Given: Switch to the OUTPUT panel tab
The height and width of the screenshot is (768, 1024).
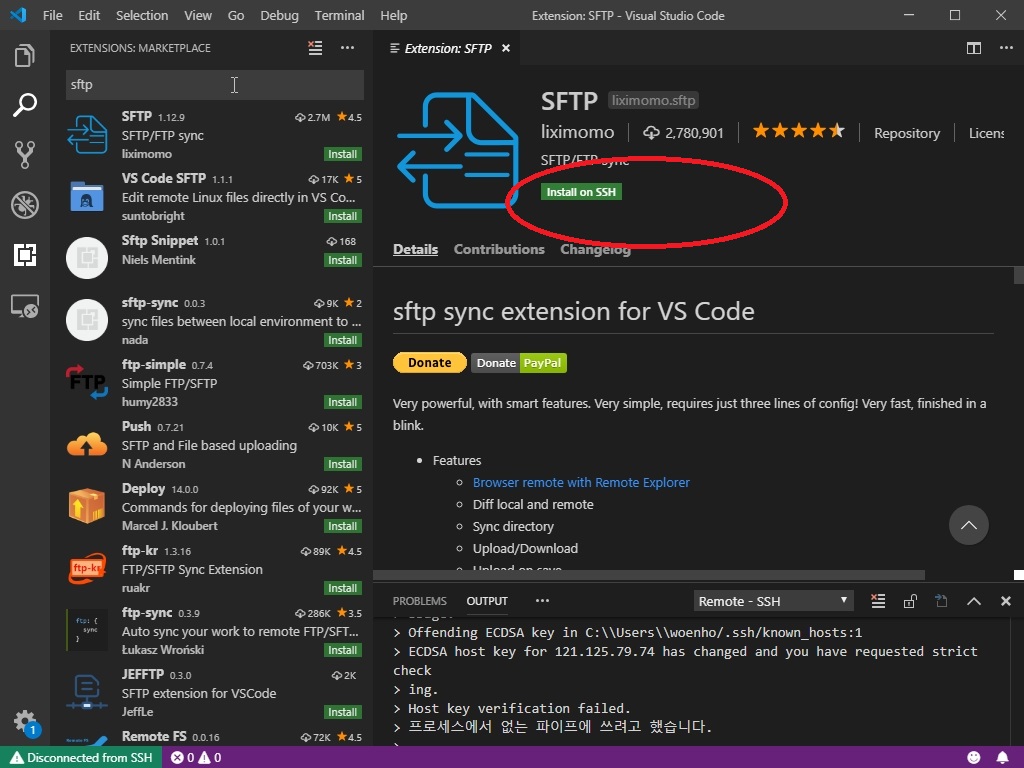Looking at the screenshot, I should [x=487, y=601].
